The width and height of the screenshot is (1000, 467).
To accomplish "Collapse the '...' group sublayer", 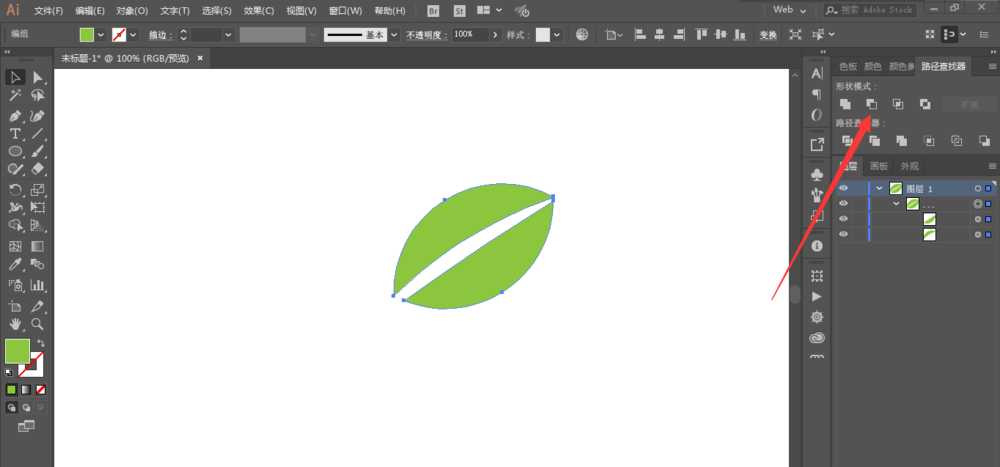I will tap(897, 204).
